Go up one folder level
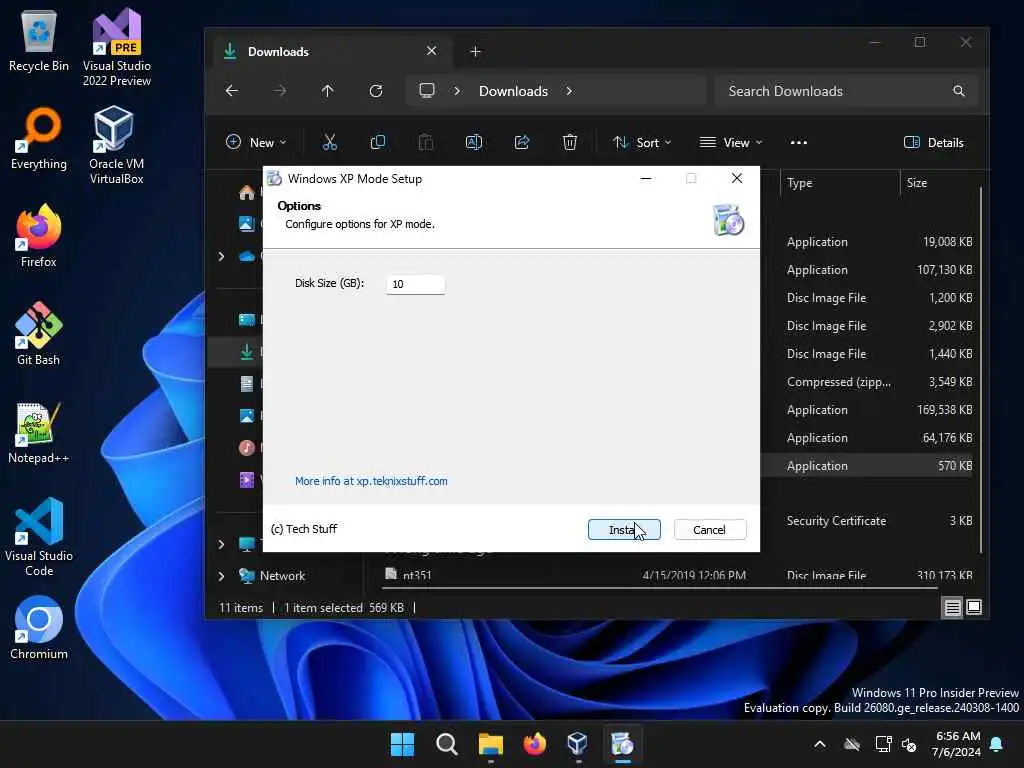This screenshot has height=768, width=1024. 328,91
